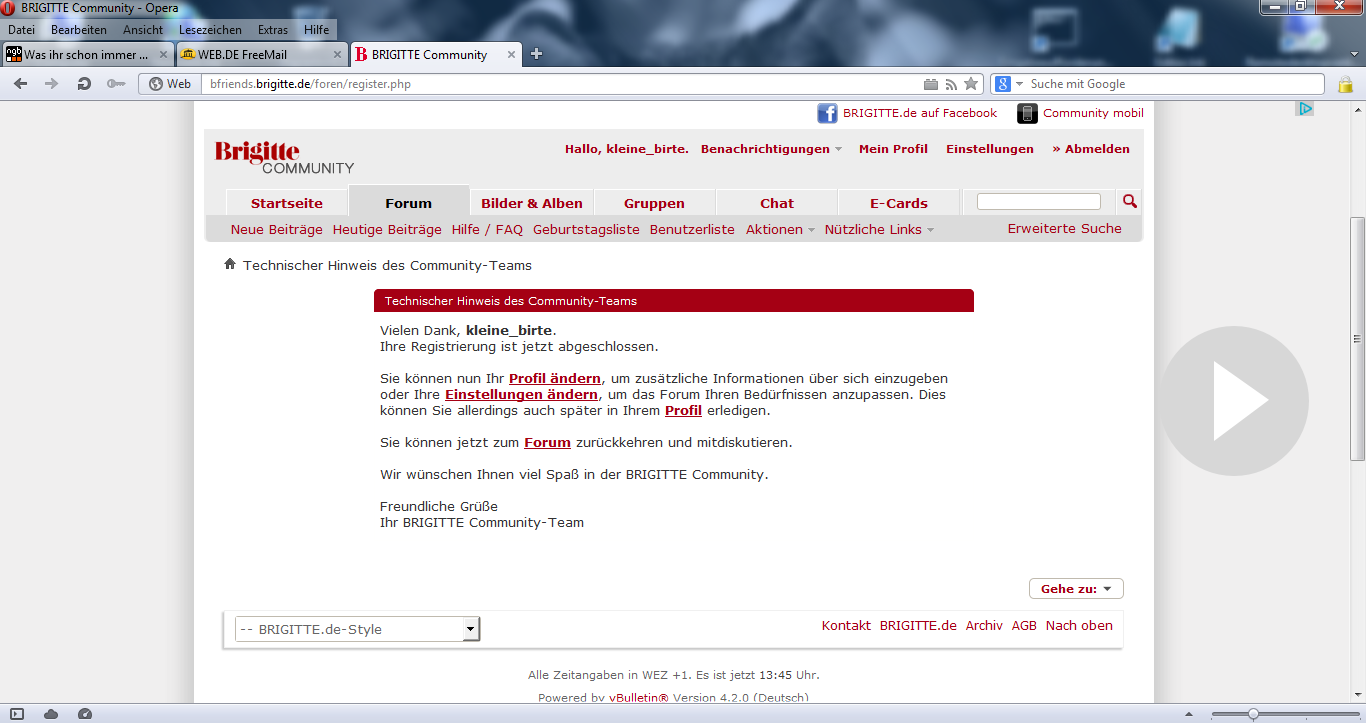The image size is (1366, 723).
Task: Click the Kontakt footer link
Action: [x=846, y=625]
